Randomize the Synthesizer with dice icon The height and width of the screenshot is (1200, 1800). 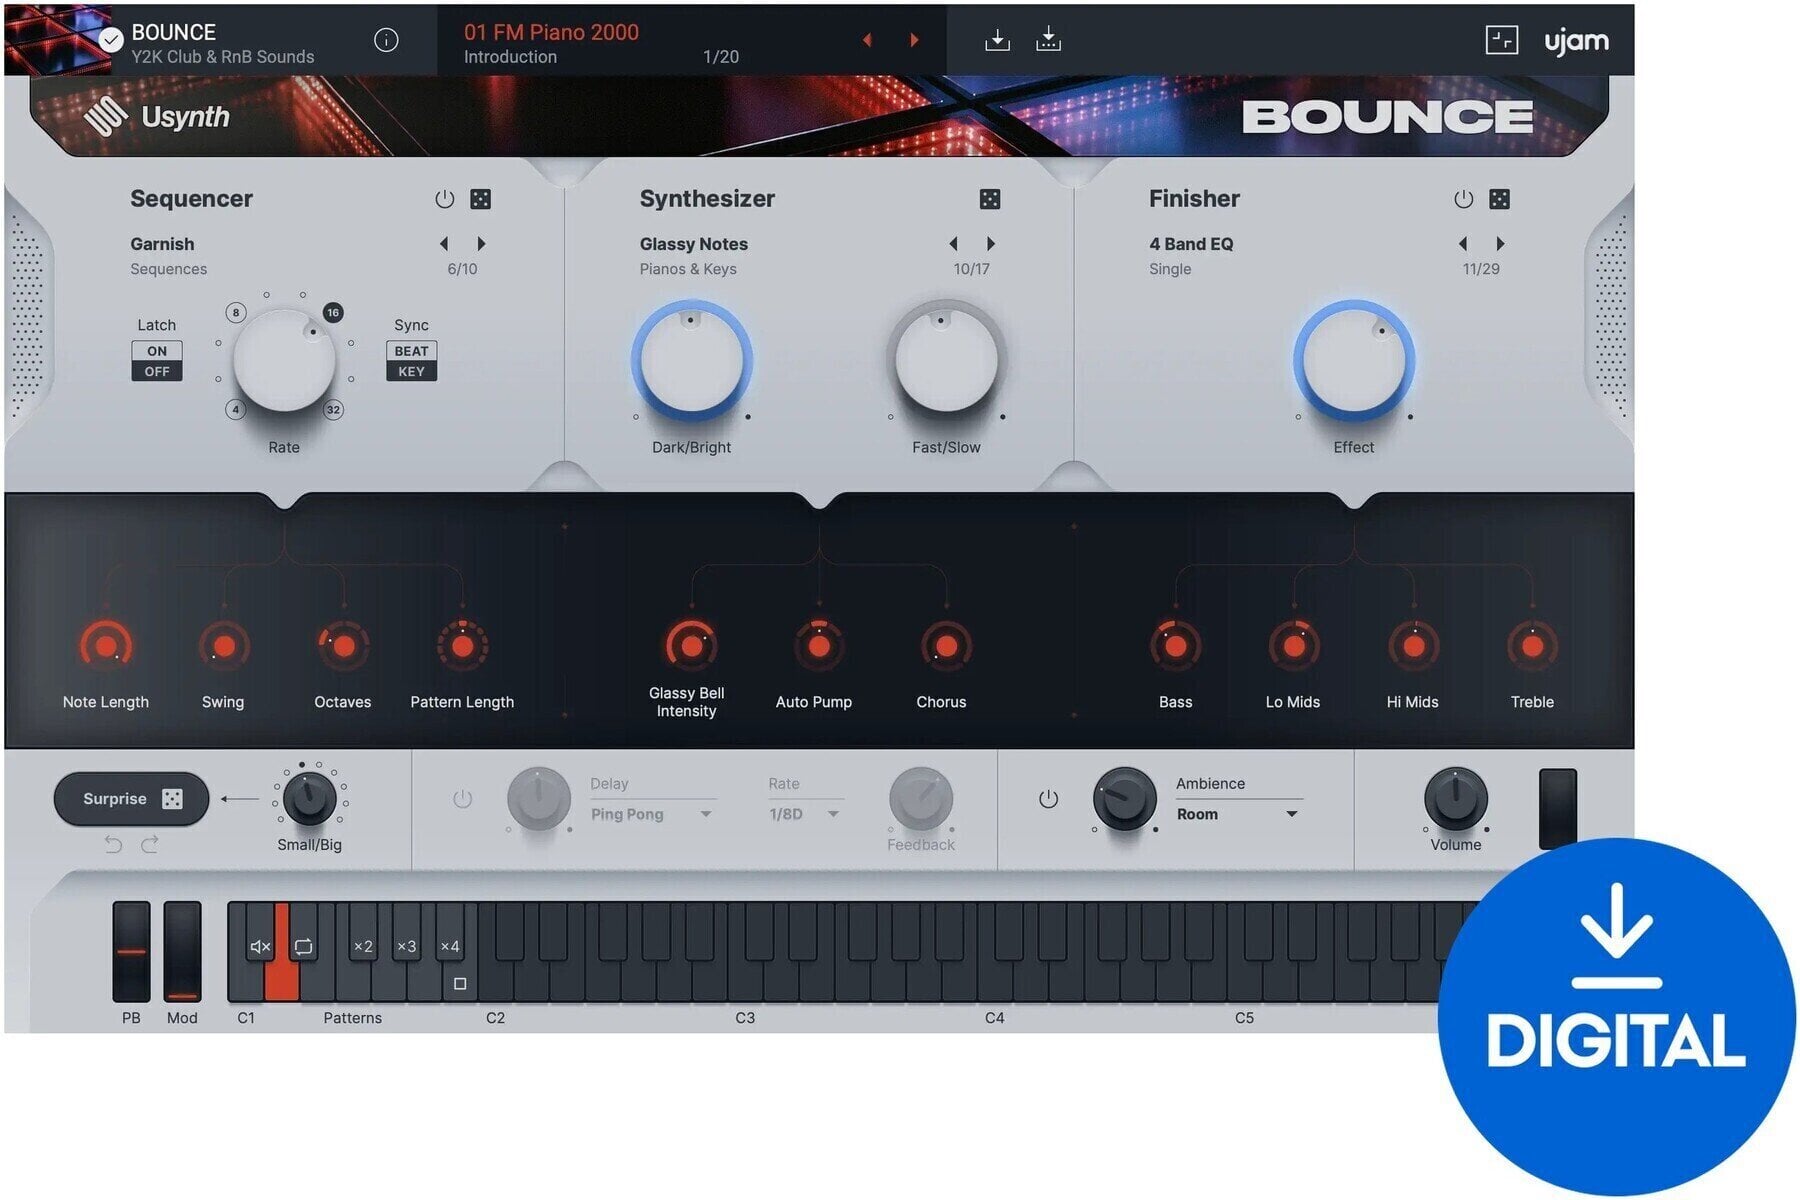pos(990,199)
